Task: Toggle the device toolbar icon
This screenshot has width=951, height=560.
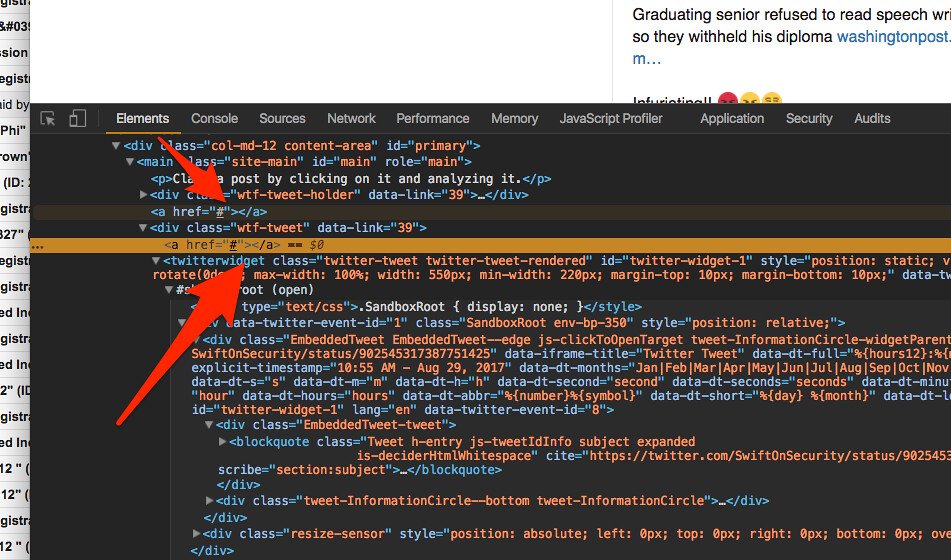Action: pos(78,118)
